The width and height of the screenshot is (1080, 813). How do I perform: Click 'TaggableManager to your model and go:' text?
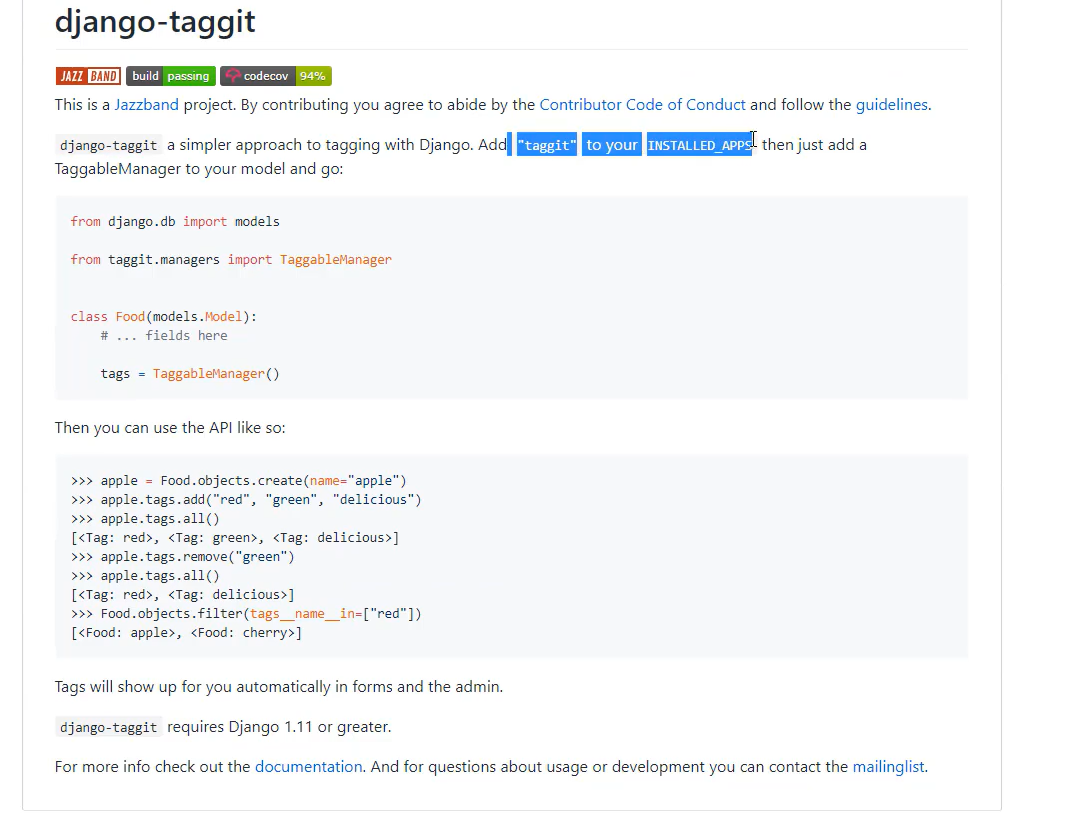(199, 169)
